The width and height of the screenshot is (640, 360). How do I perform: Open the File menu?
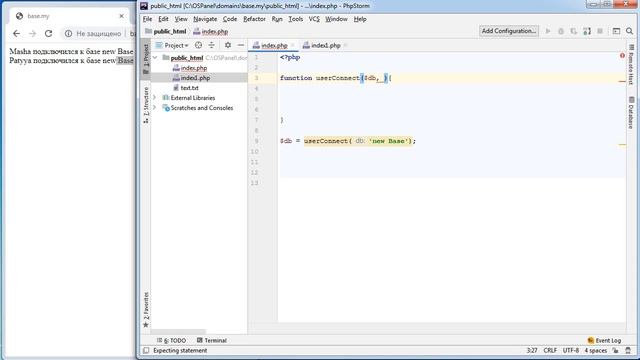tap(147, 19)
